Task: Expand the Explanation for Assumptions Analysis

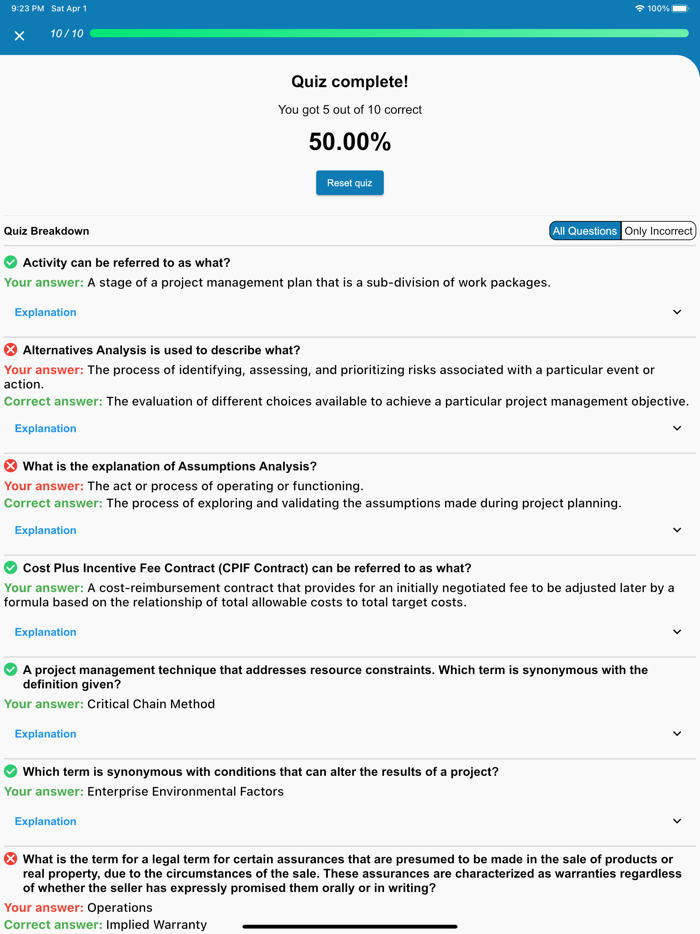Action: pyautogui.click(x=45, y=530)
